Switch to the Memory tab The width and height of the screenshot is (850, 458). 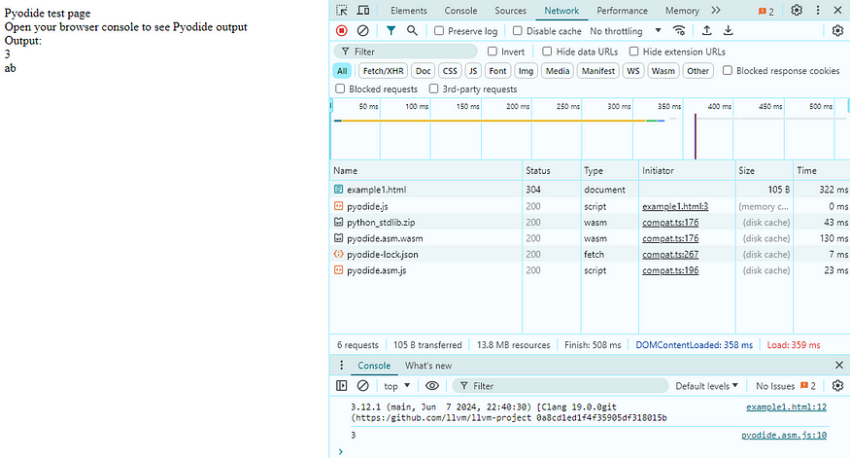682,10
